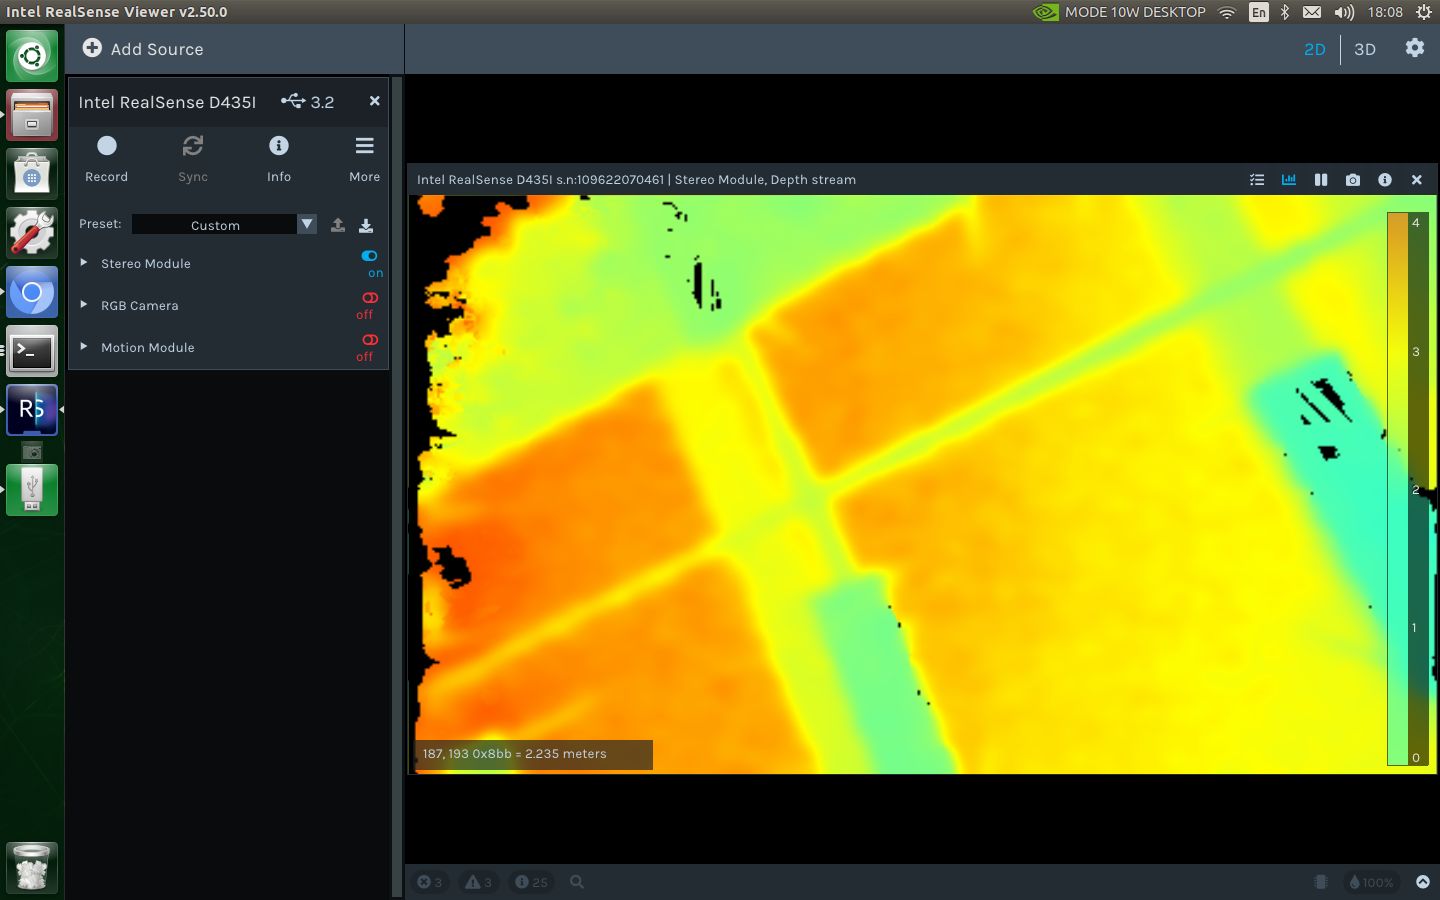Show stream metadata checklist icon
The image size is (1440, 900).
[1257, 180]
